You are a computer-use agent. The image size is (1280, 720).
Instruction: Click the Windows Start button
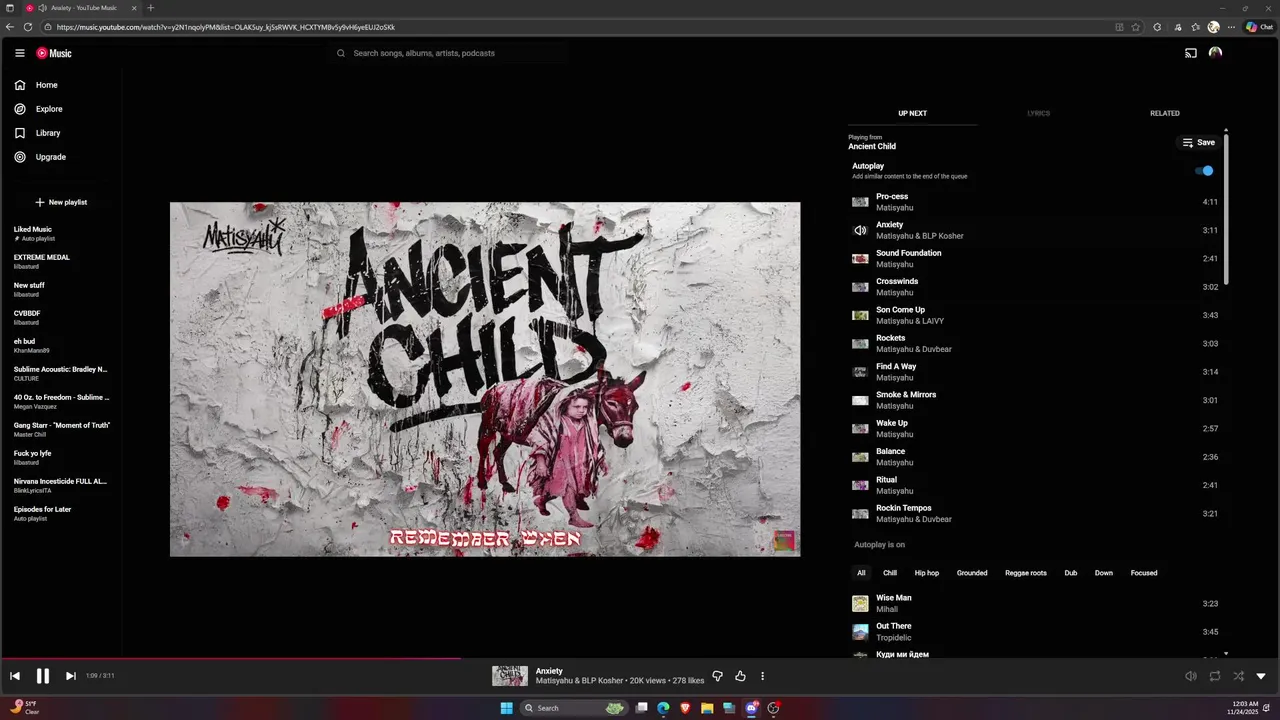click(506, 708)
